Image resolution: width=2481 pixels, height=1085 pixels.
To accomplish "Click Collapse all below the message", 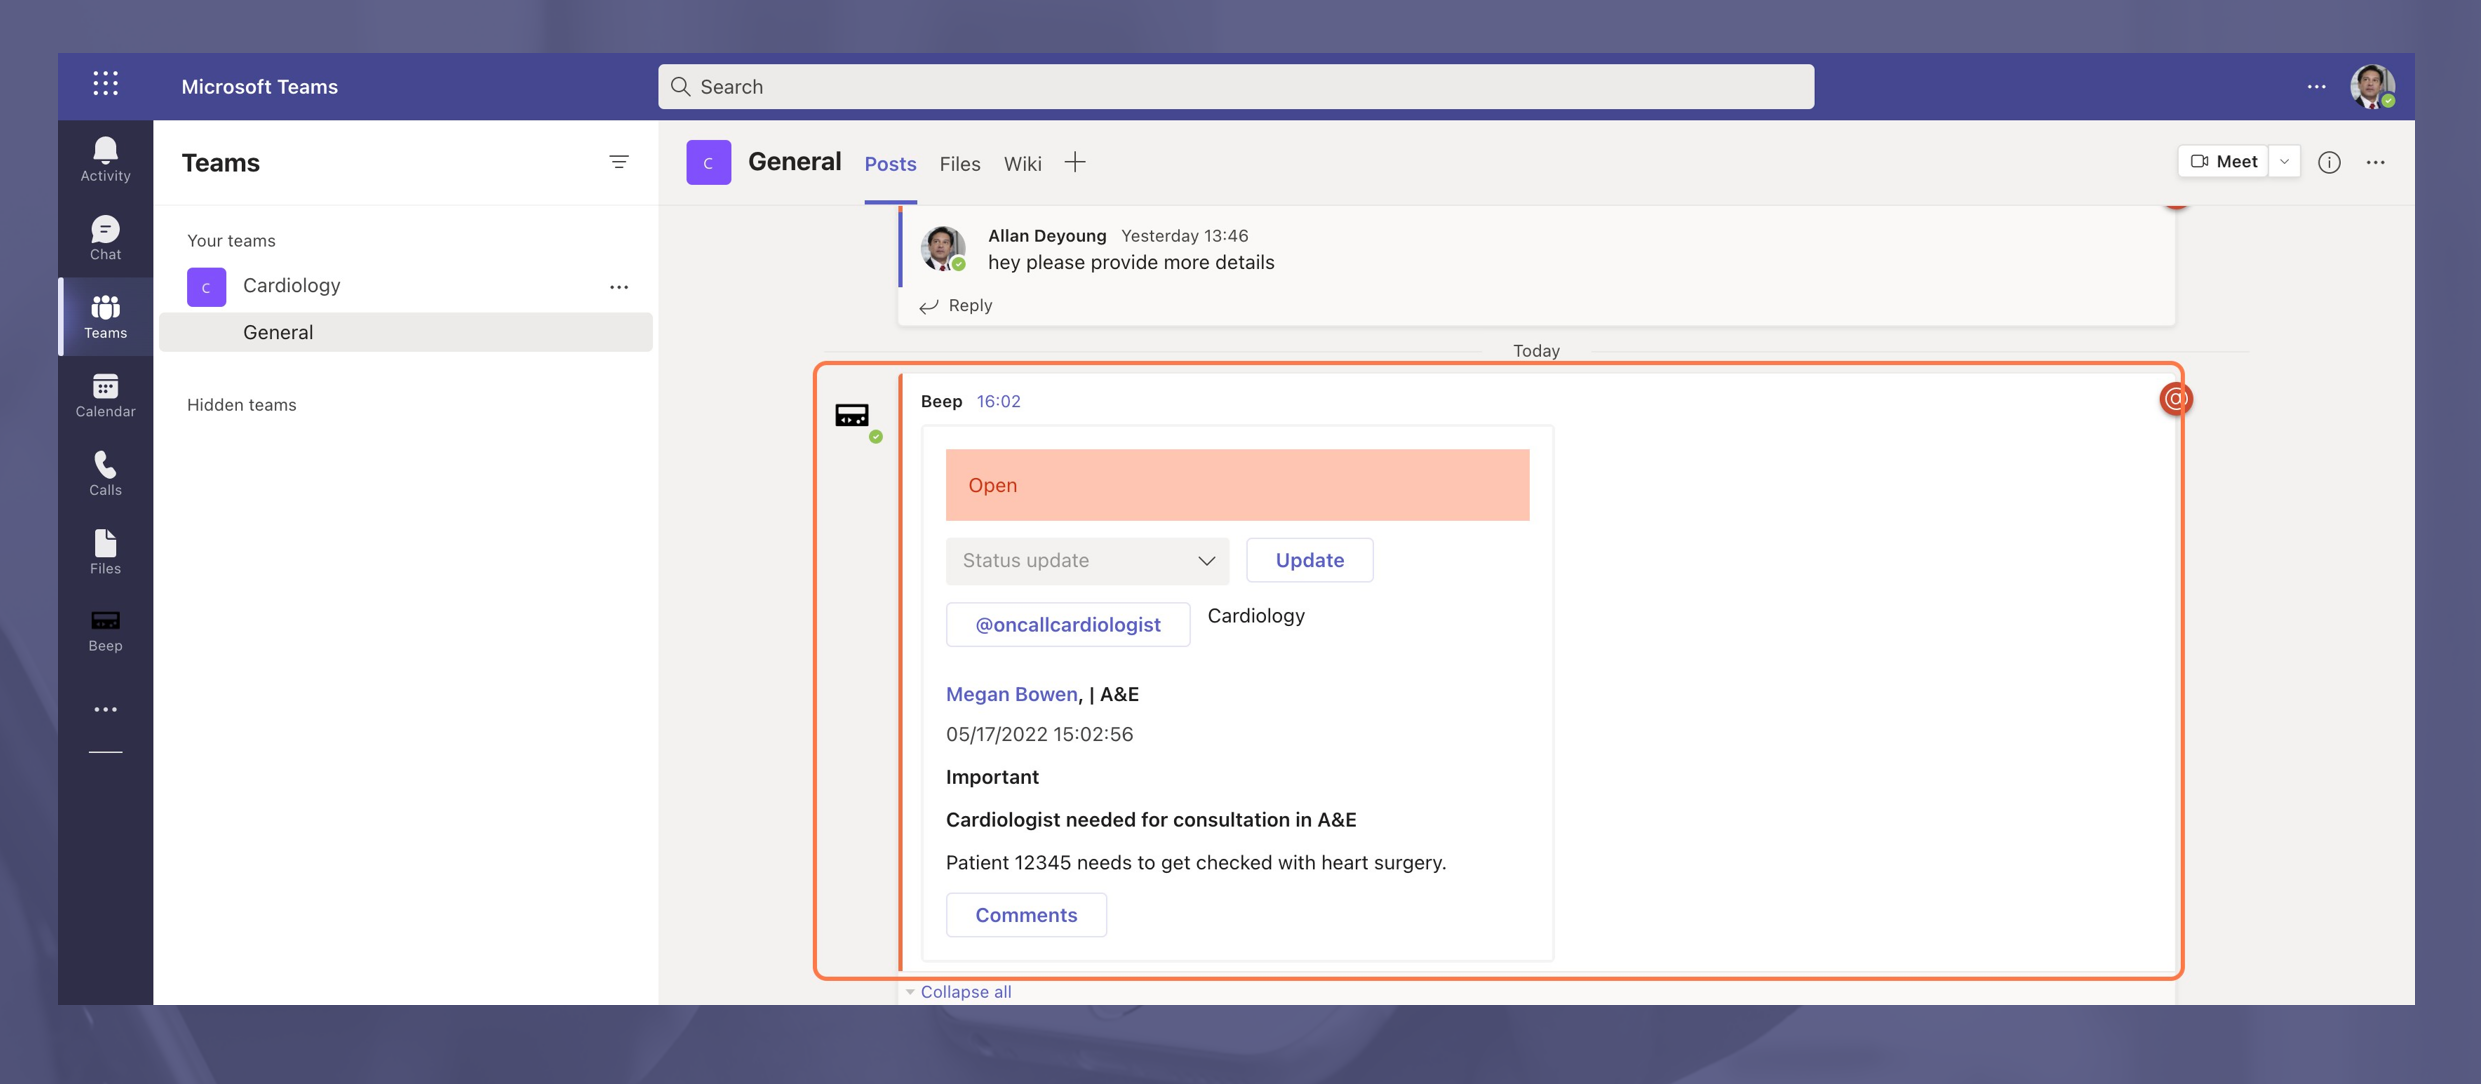I will click(965, 992).
